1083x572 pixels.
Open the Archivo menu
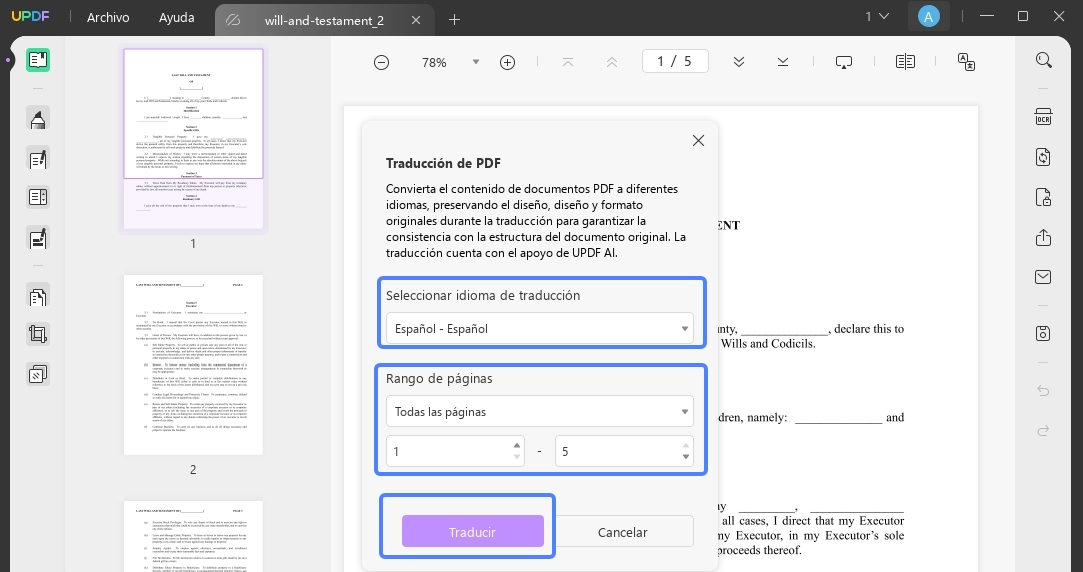(108, 18)
